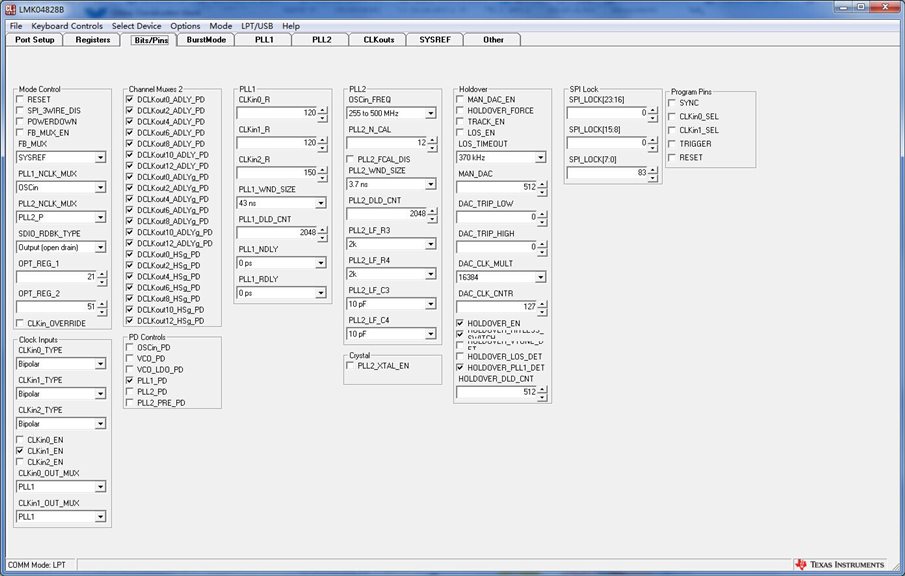Switch to the SYSREF tab
The image size is (905, 576).
(x=435, y=40)
